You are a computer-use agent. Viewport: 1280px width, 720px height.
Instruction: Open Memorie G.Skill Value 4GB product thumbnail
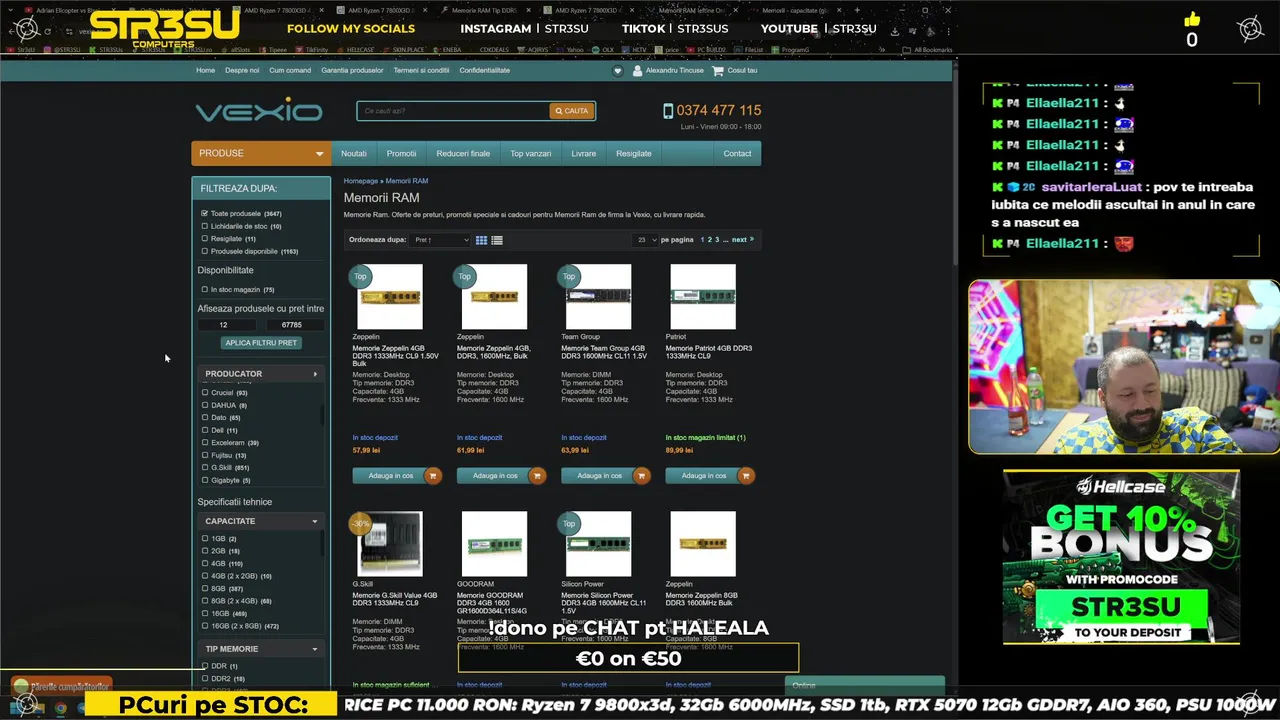point(390,544)
